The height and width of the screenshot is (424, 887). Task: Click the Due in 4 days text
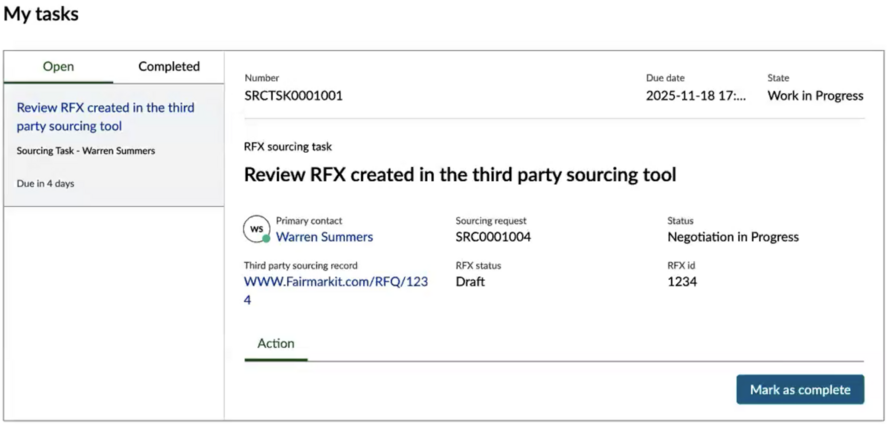45,183
